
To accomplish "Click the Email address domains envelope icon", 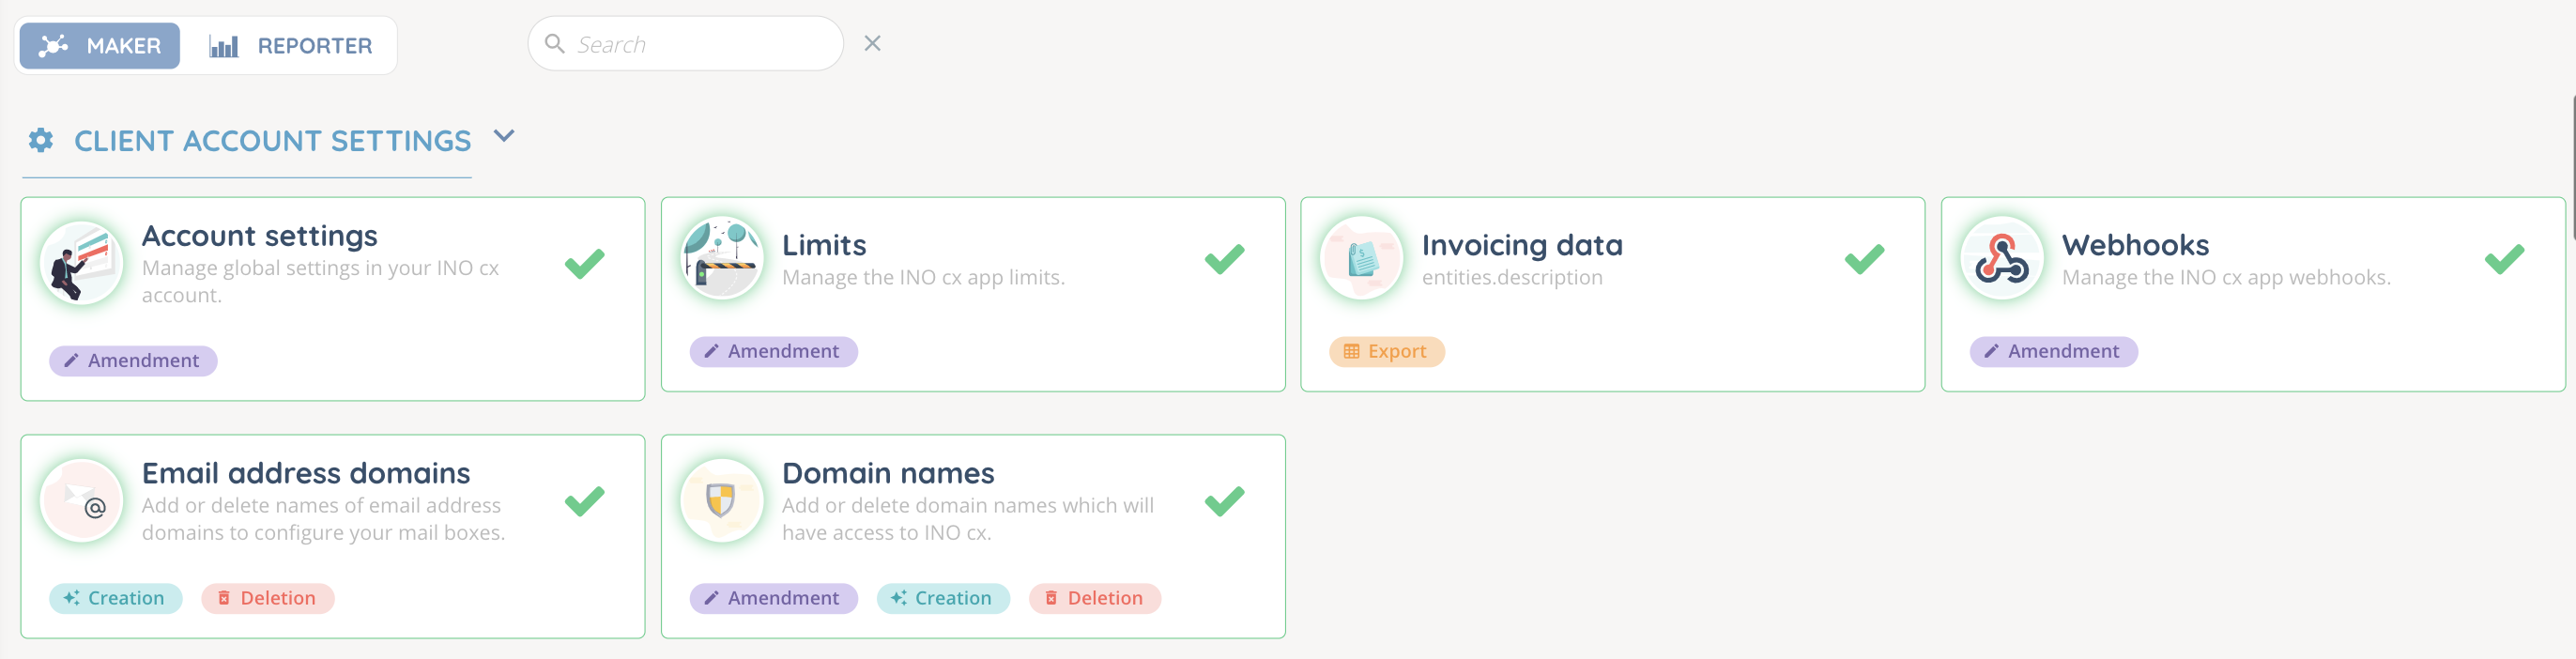I will pos(81,500).
